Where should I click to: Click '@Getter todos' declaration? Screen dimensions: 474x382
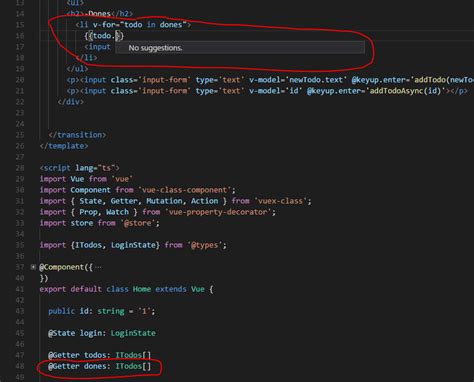point(99,355)
